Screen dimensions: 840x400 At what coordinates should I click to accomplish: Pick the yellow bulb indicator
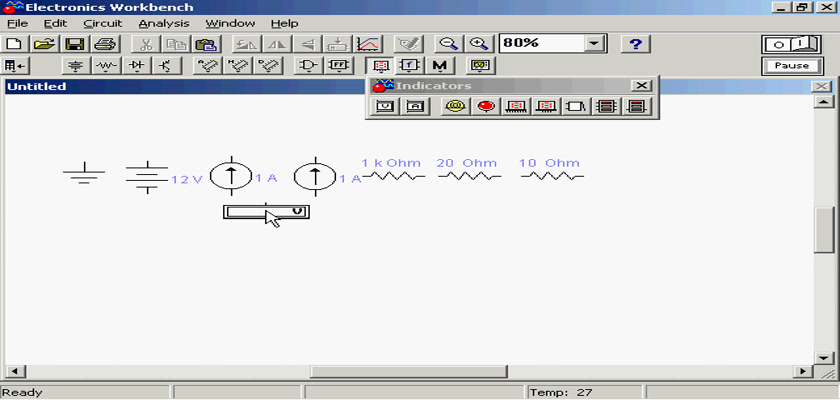click(x=456, y=107)
